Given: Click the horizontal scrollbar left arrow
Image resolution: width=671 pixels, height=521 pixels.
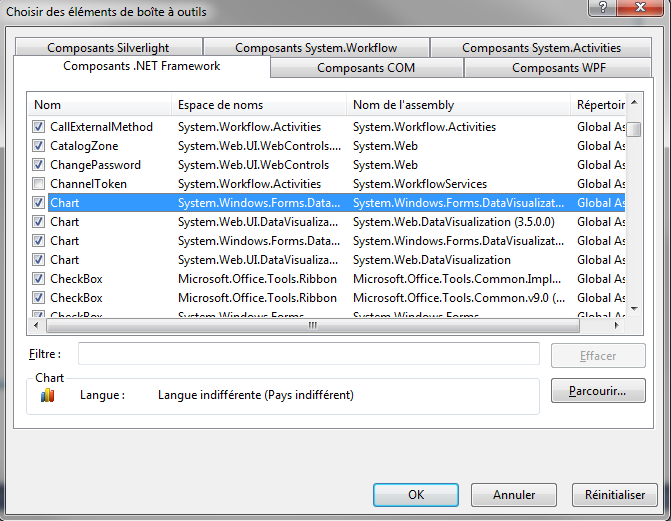Looking at the screenshot, I should click(x=36, y=324).
